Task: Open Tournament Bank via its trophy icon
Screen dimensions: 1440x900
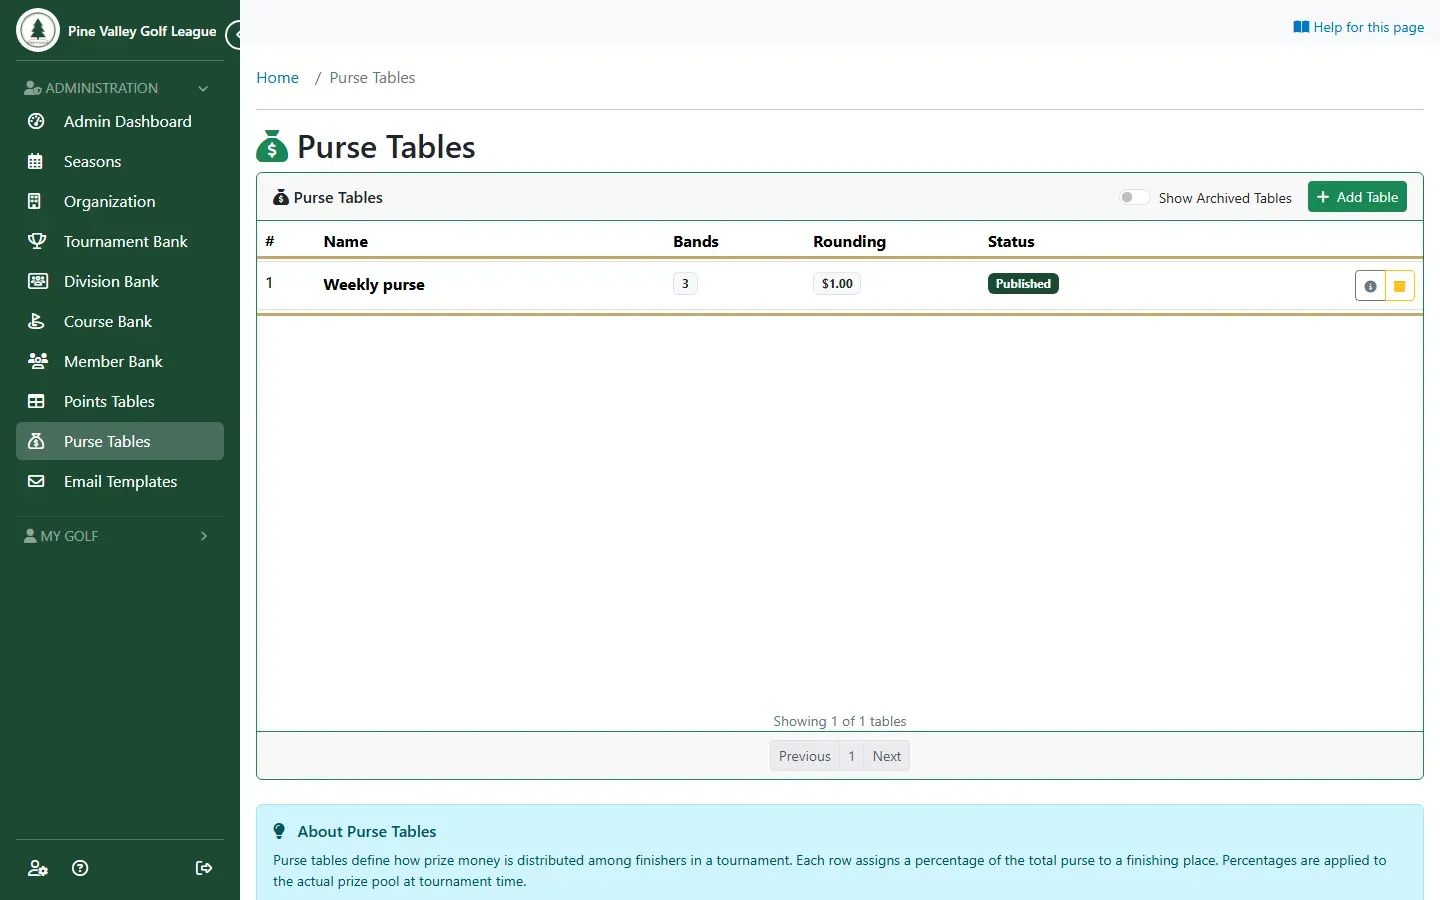Action: point(36,241)
